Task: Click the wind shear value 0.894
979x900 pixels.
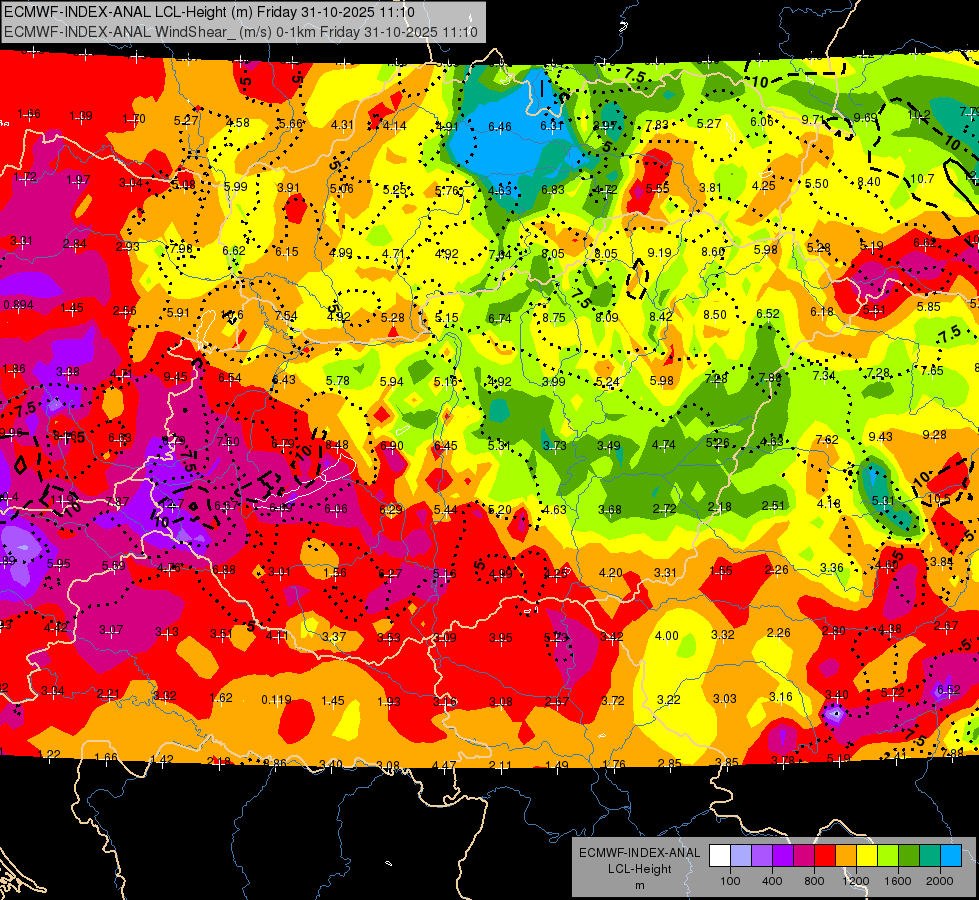Action: (x=19, y=305)
